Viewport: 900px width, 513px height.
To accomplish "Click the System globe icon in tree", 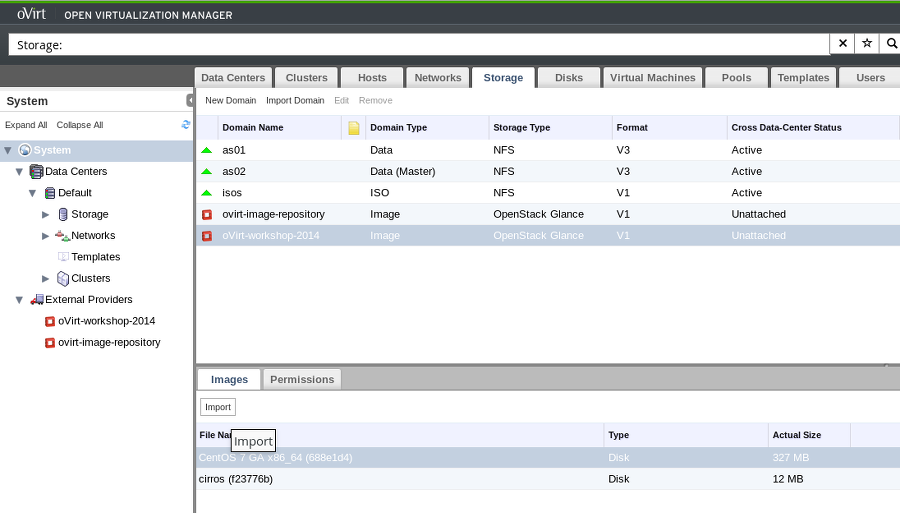I will pyautogui.click(x=25, y=150).
